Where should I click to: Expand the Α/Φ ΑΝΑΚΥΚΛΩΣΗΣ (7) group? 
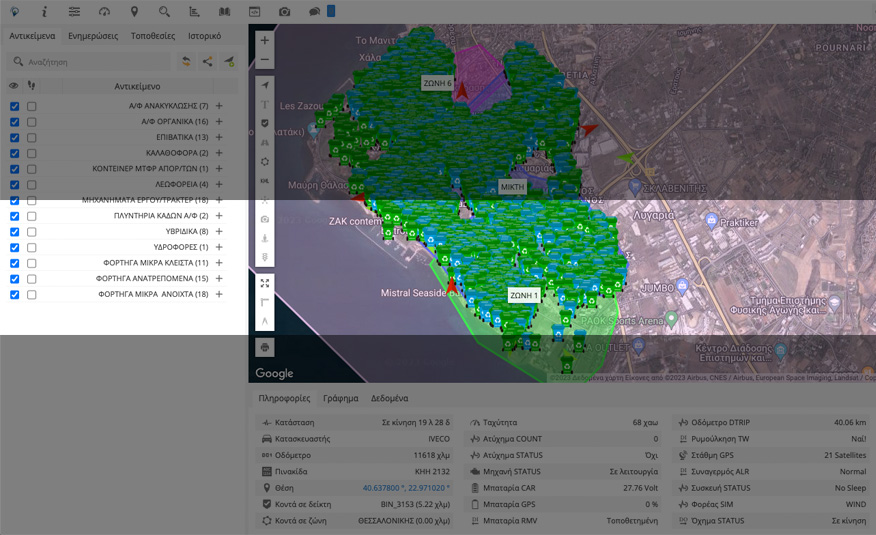[219, 106]
